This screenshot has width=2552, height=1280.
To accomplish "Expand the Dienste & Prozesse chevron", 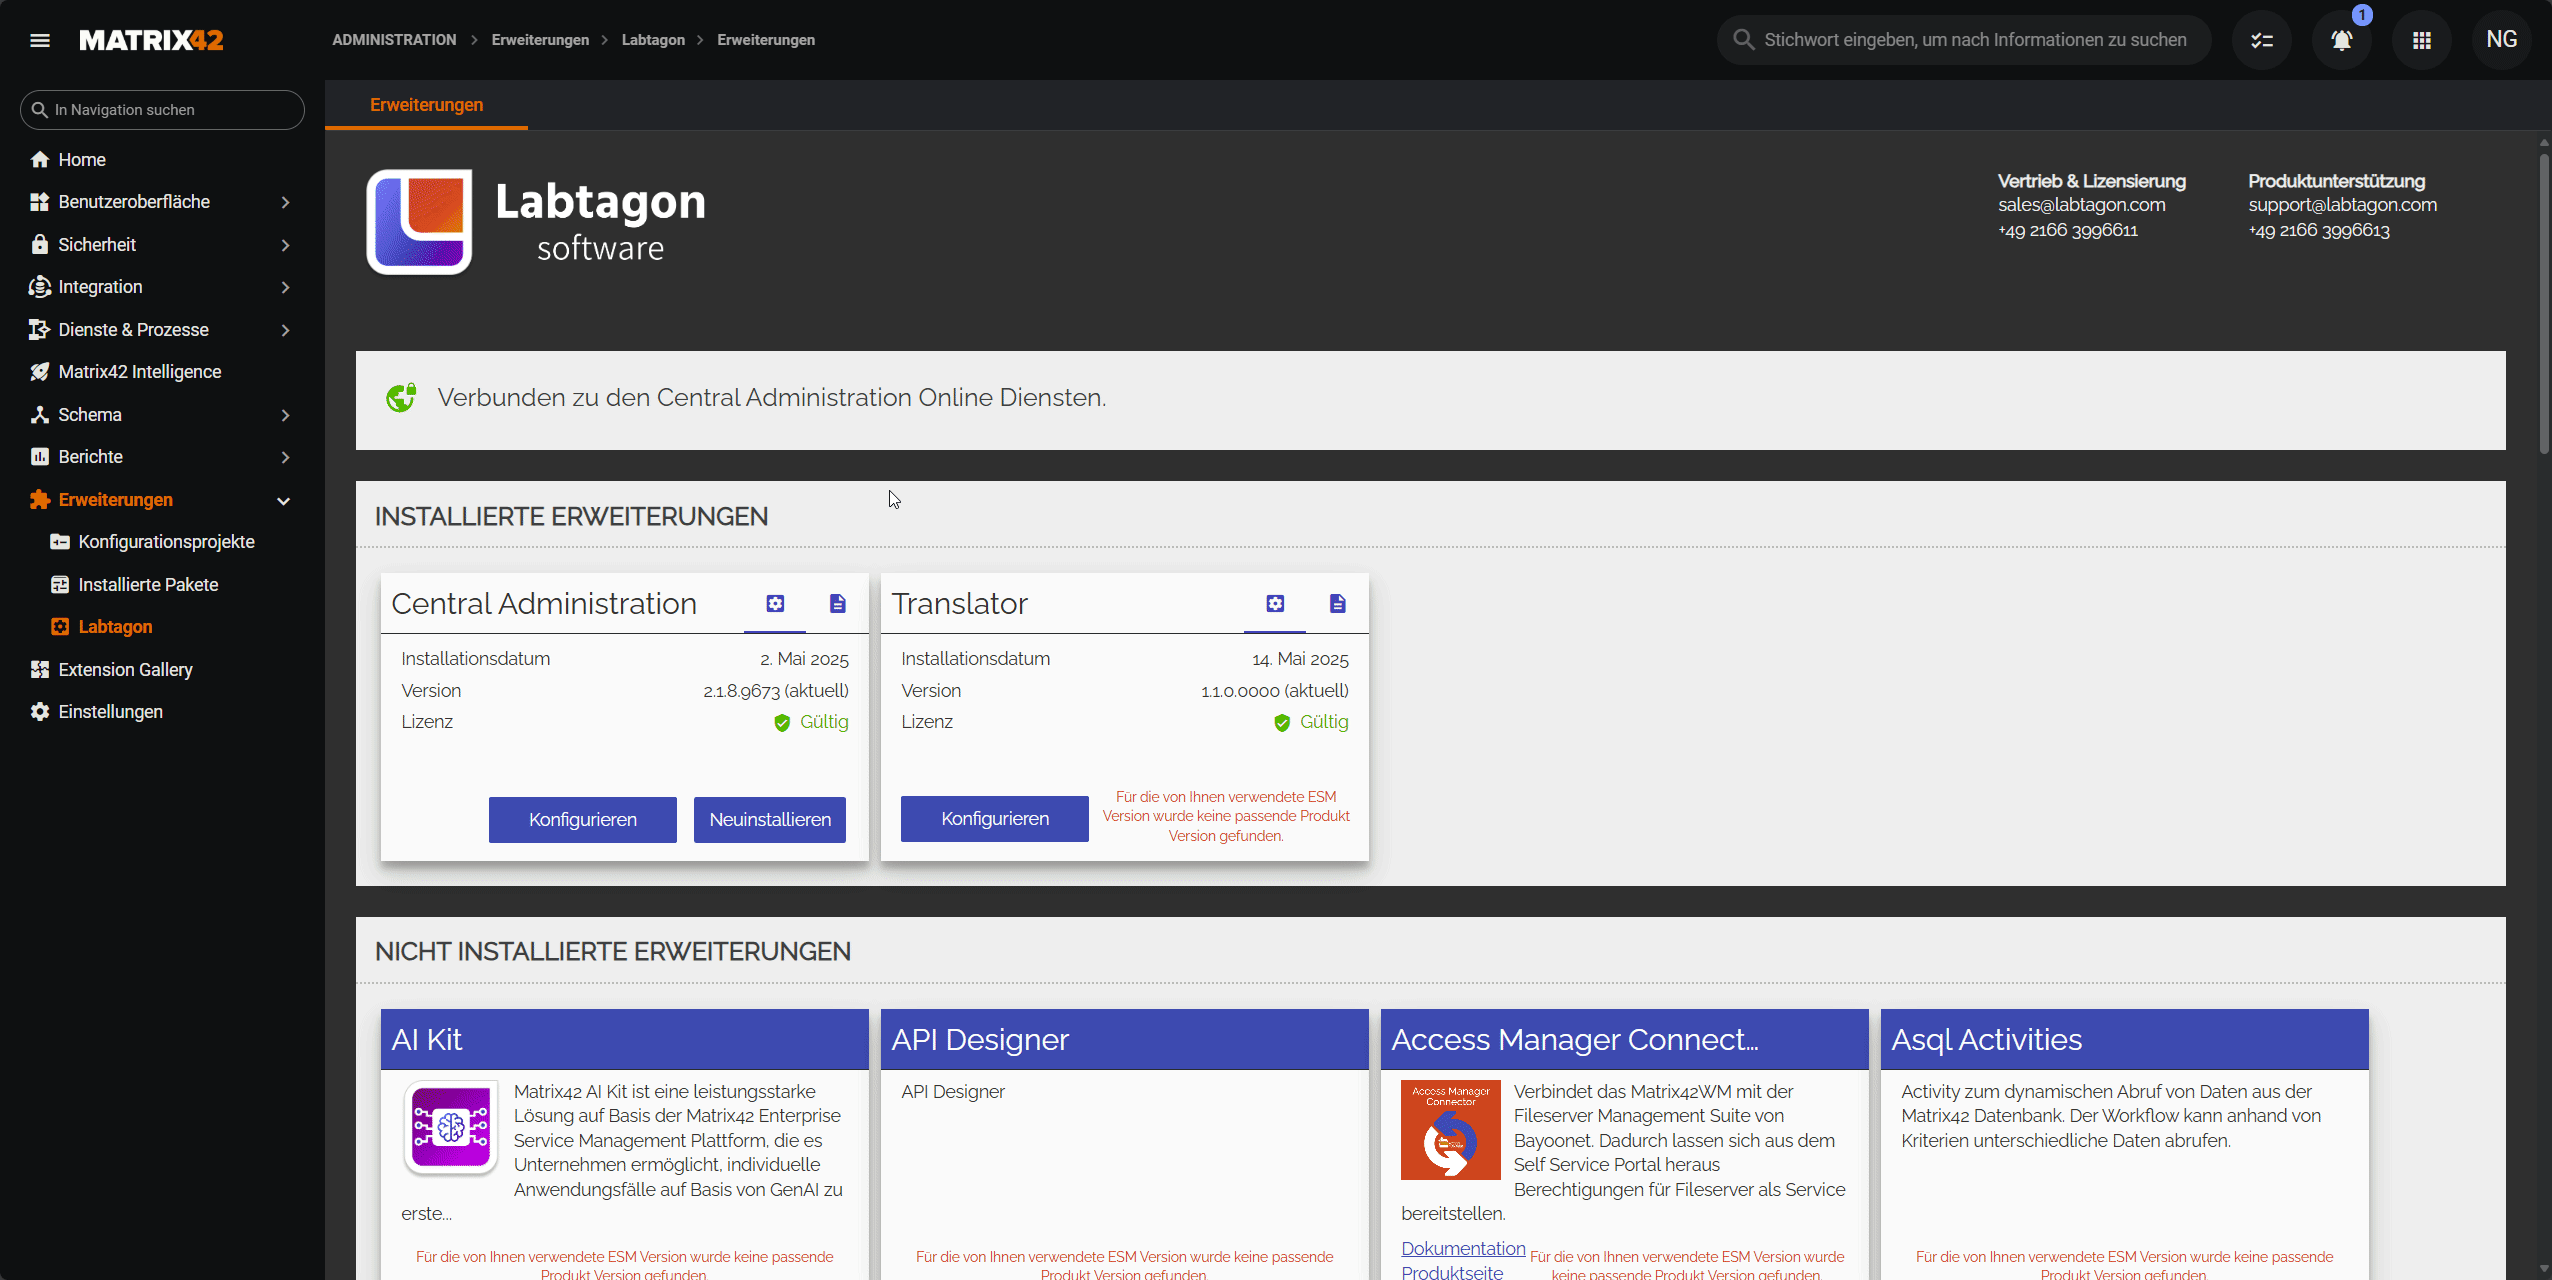I will coord(285,330).
